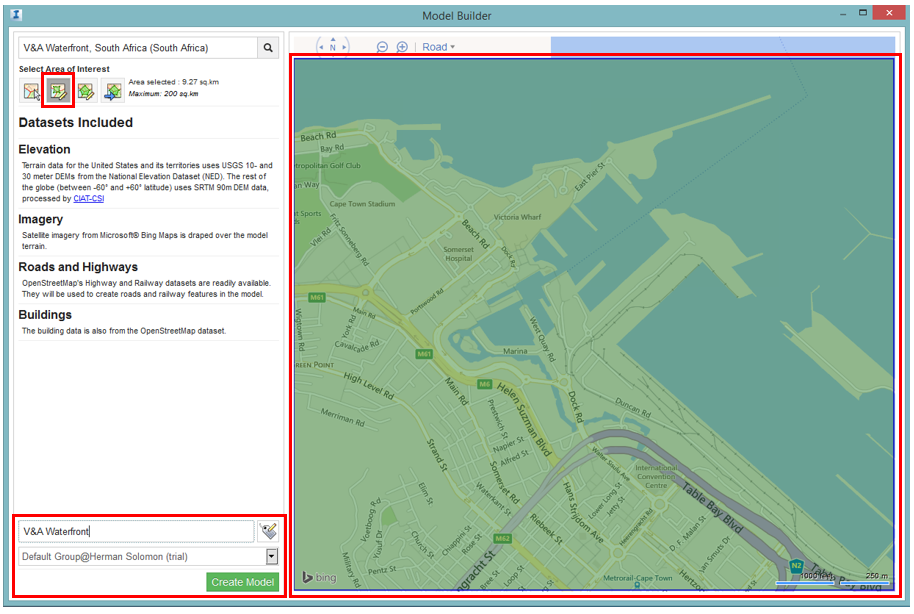Zoom in the map view
Viewport: 914px width, 614px height.
402,47
